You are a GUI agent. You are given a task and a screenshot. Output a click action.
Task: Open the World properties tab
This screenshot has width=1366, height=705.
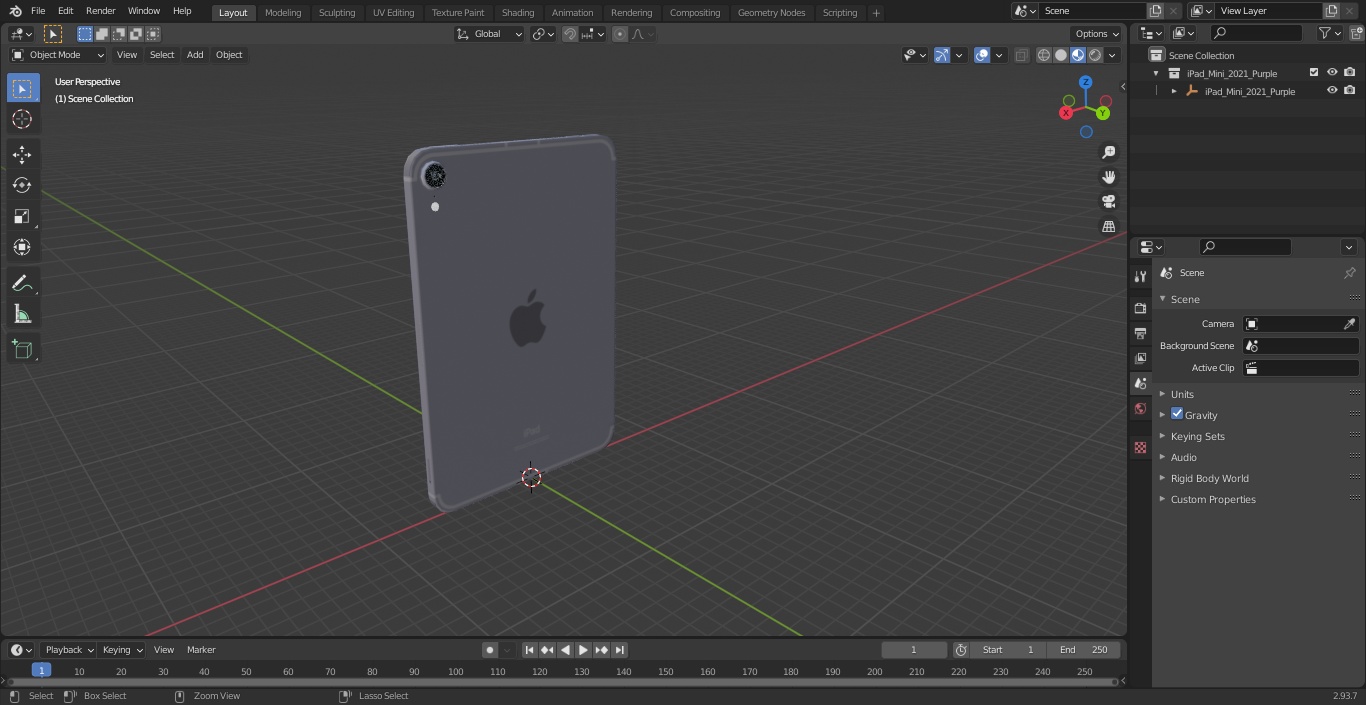(1140, 408)
